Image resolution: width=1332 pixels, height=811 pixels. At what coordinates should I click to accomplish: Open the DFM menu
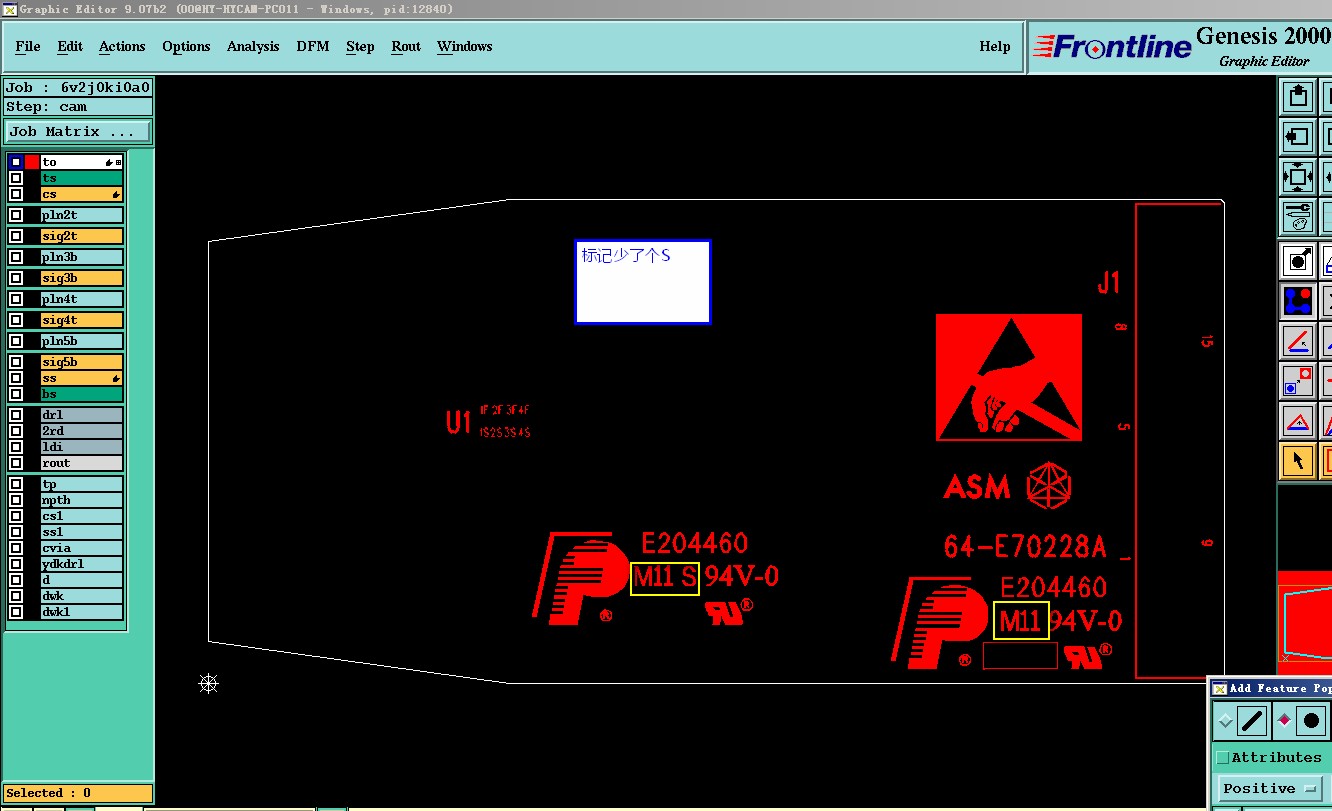[x=313, y=46]
